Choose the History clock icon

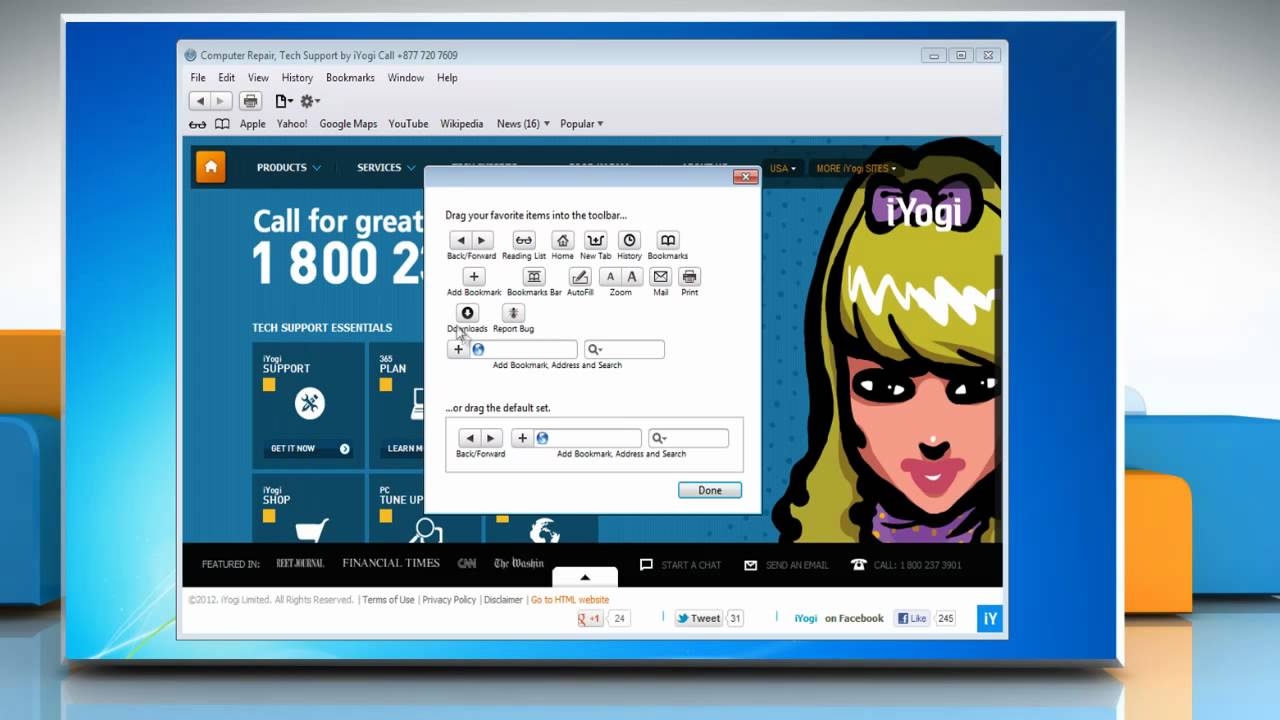(x=629, y=240)
